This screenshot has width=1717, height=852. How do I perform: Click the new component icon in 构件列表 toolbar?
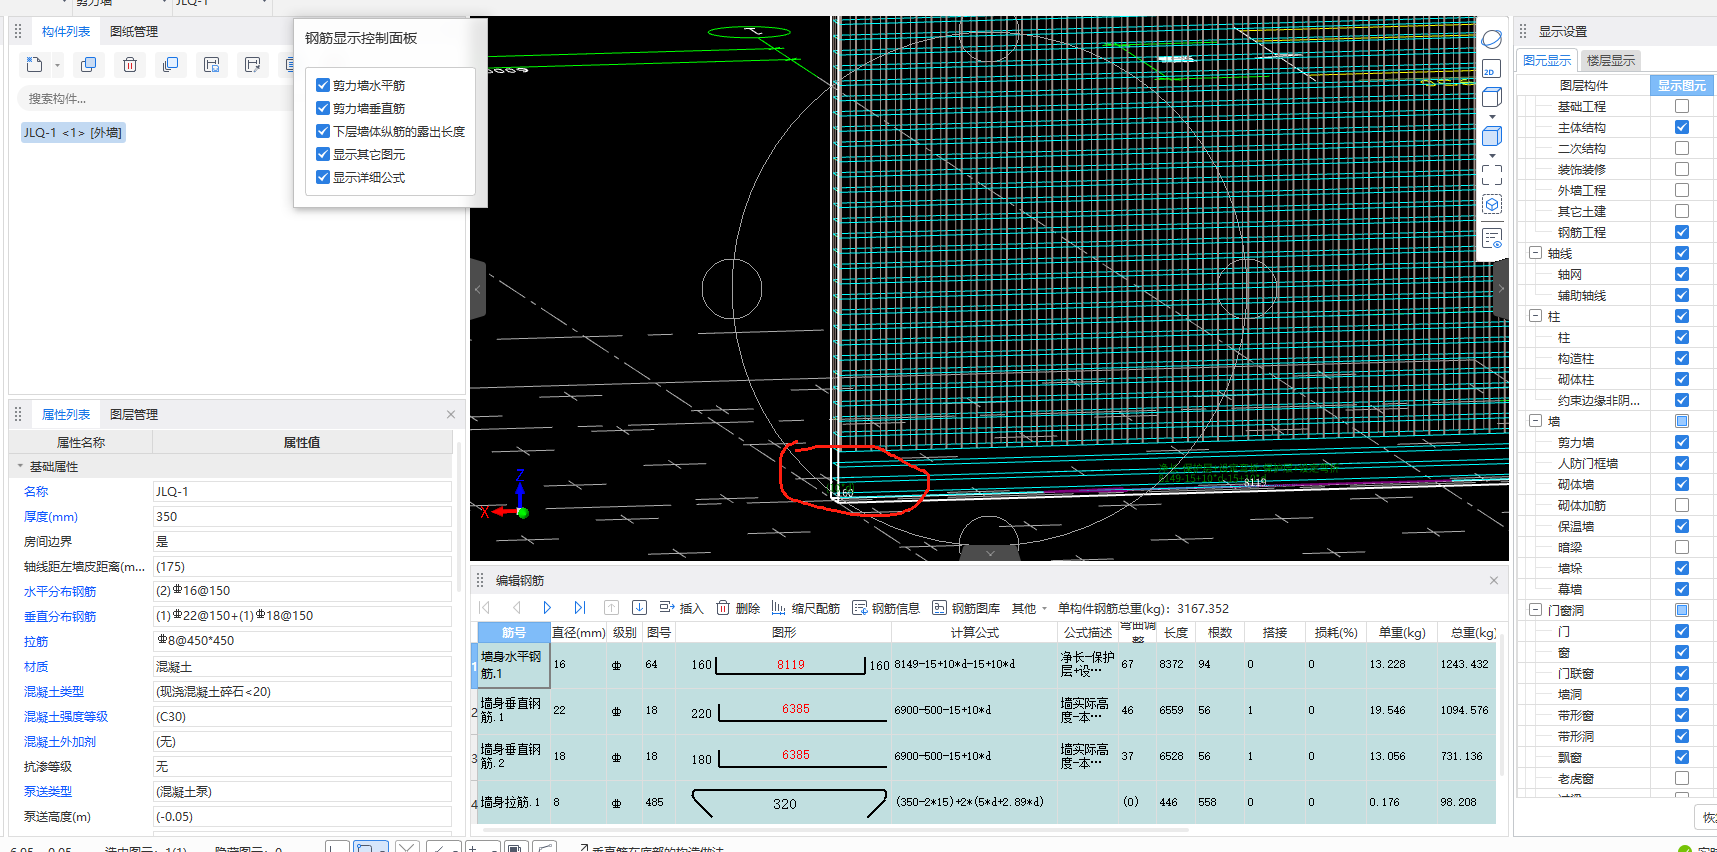coord(35,65)
